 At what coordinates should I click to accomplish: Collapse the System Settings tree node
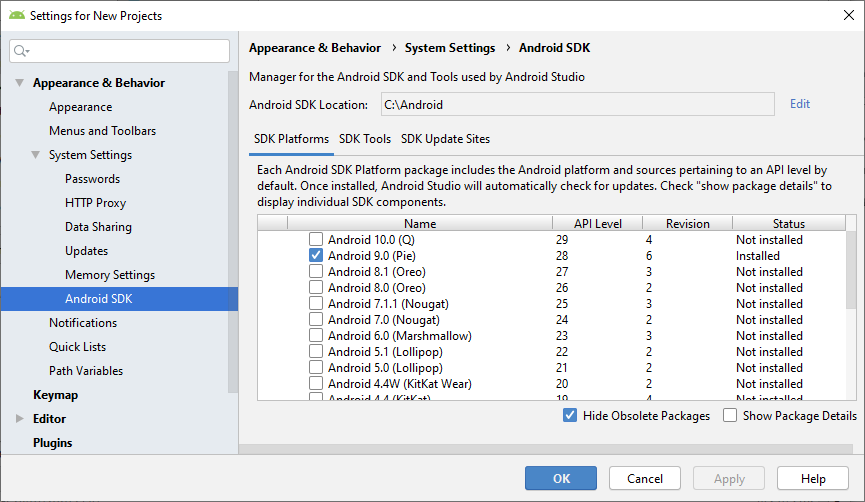click(35, 155)
